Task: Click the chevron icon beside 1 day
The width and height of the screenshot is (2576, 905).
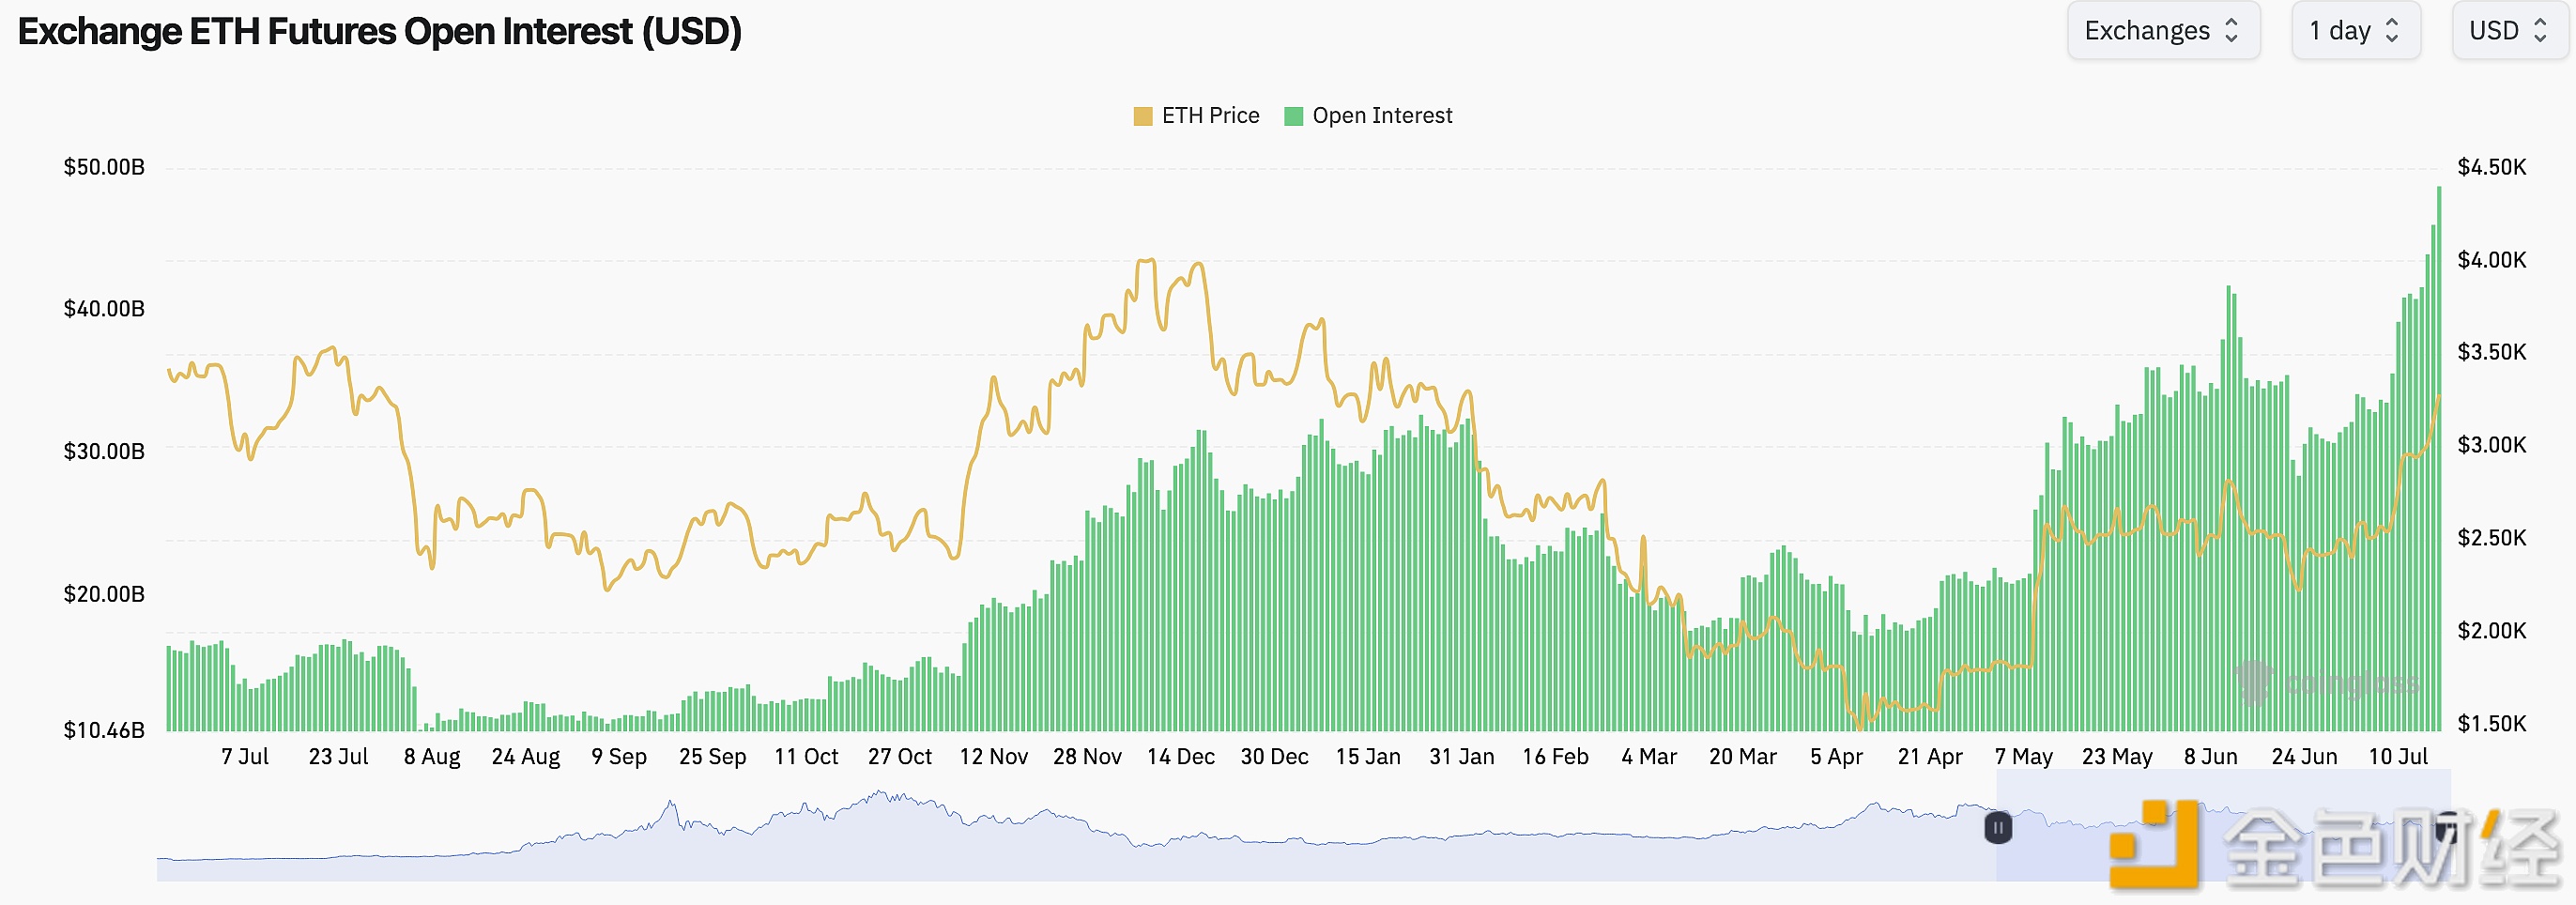Action: tap(2392, 31)
